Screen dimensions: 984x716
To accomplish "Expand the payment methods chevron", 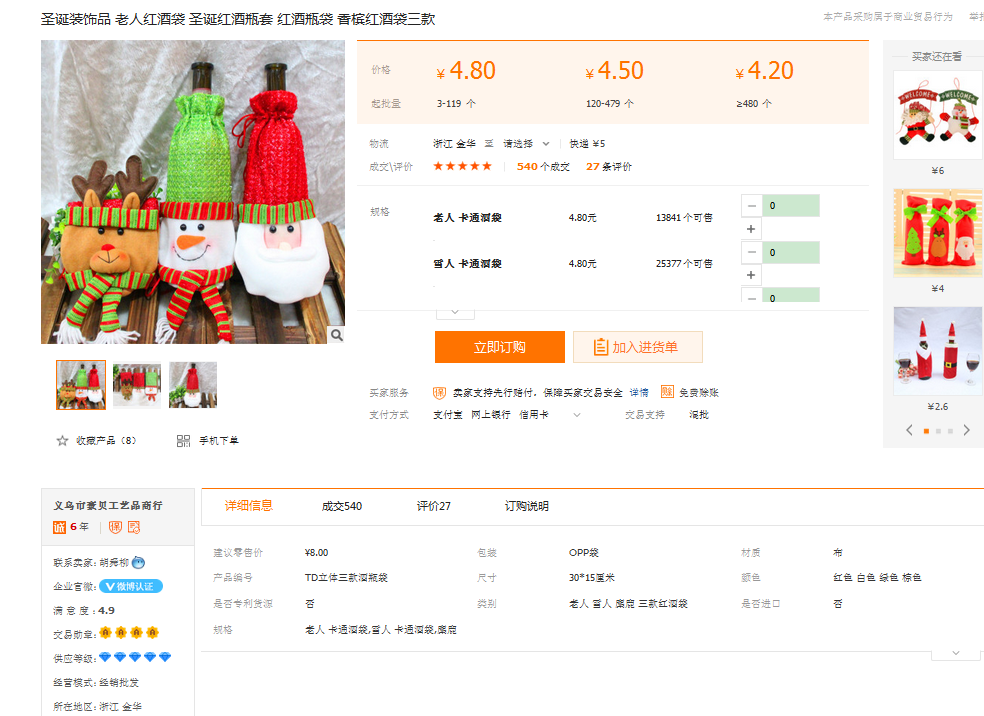I will 576,415.
